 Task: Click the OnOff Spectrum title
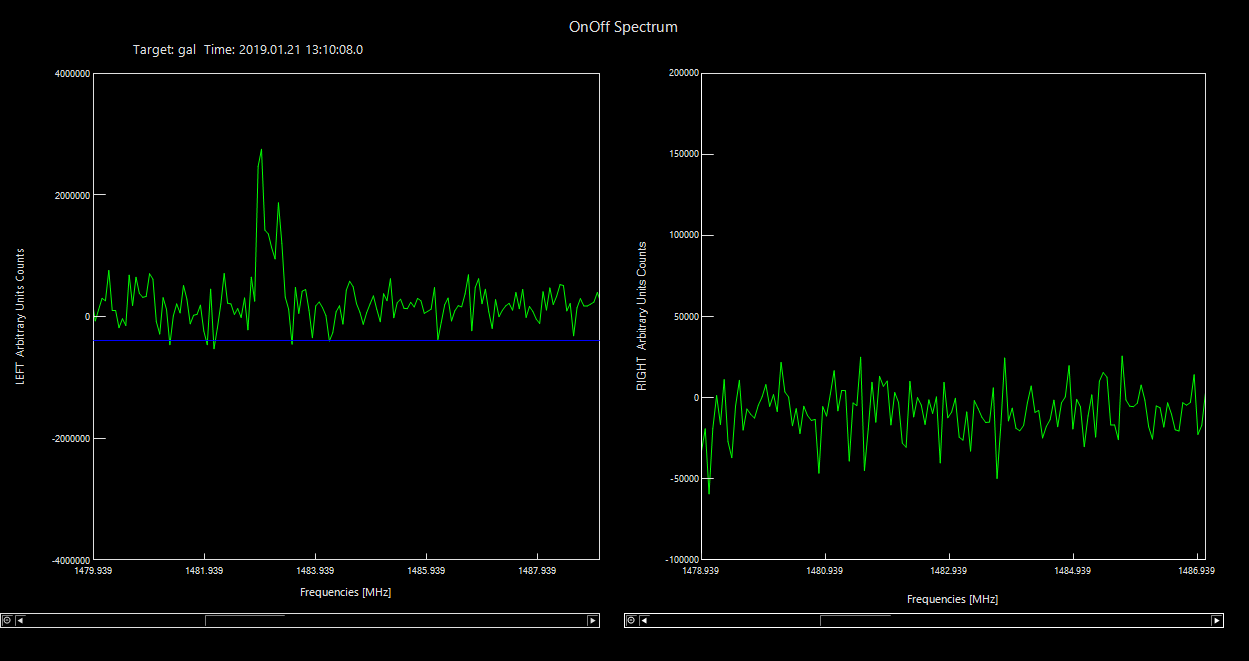623,27
